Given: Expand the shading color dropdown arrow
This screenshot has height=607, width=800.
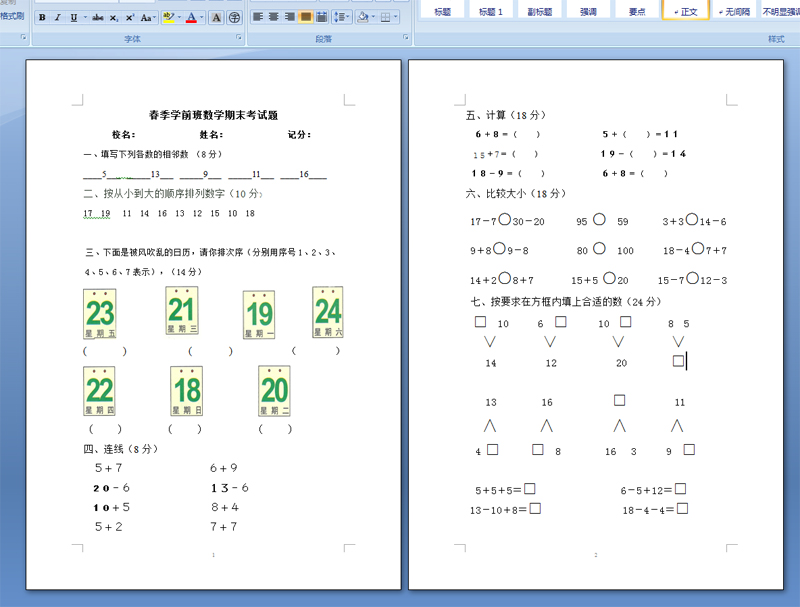Looking at the screenshot, I should pos(373,17).
